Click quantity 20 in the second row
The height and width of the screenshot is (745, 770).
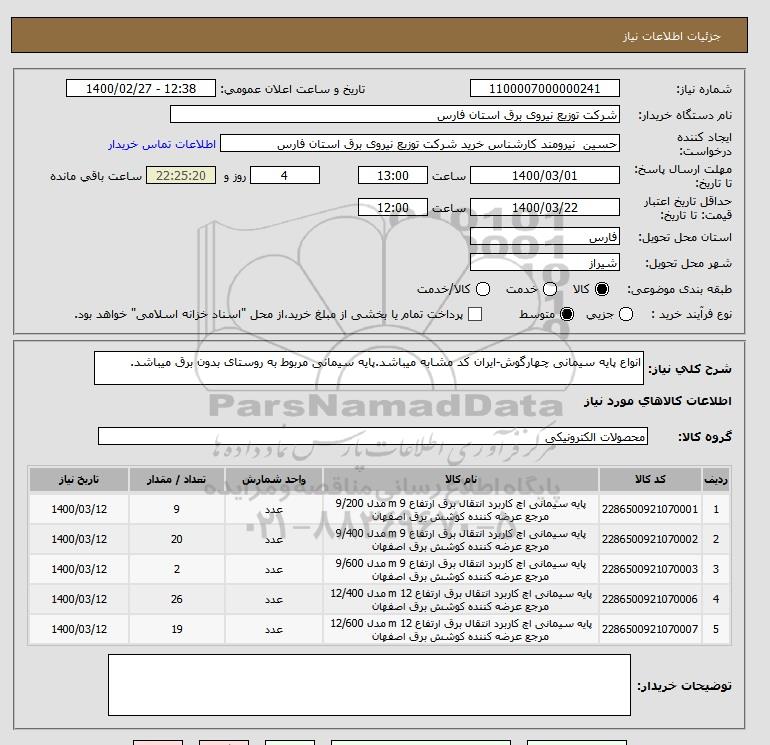176,539
